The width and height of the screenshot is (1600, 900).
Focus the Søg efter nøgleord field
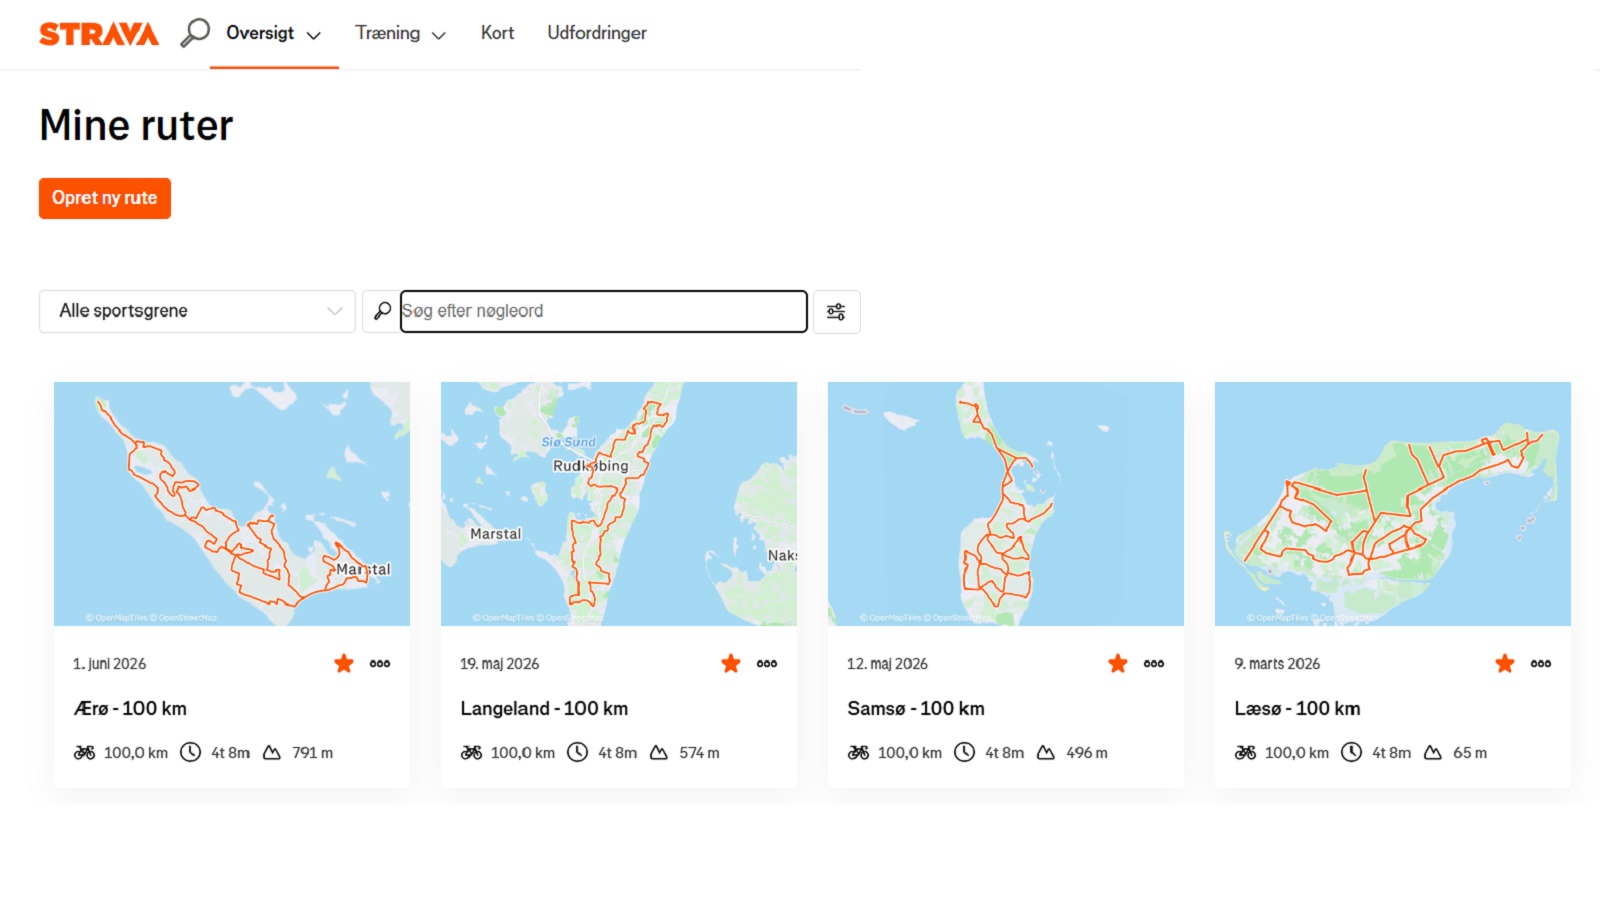coord(604,311)
